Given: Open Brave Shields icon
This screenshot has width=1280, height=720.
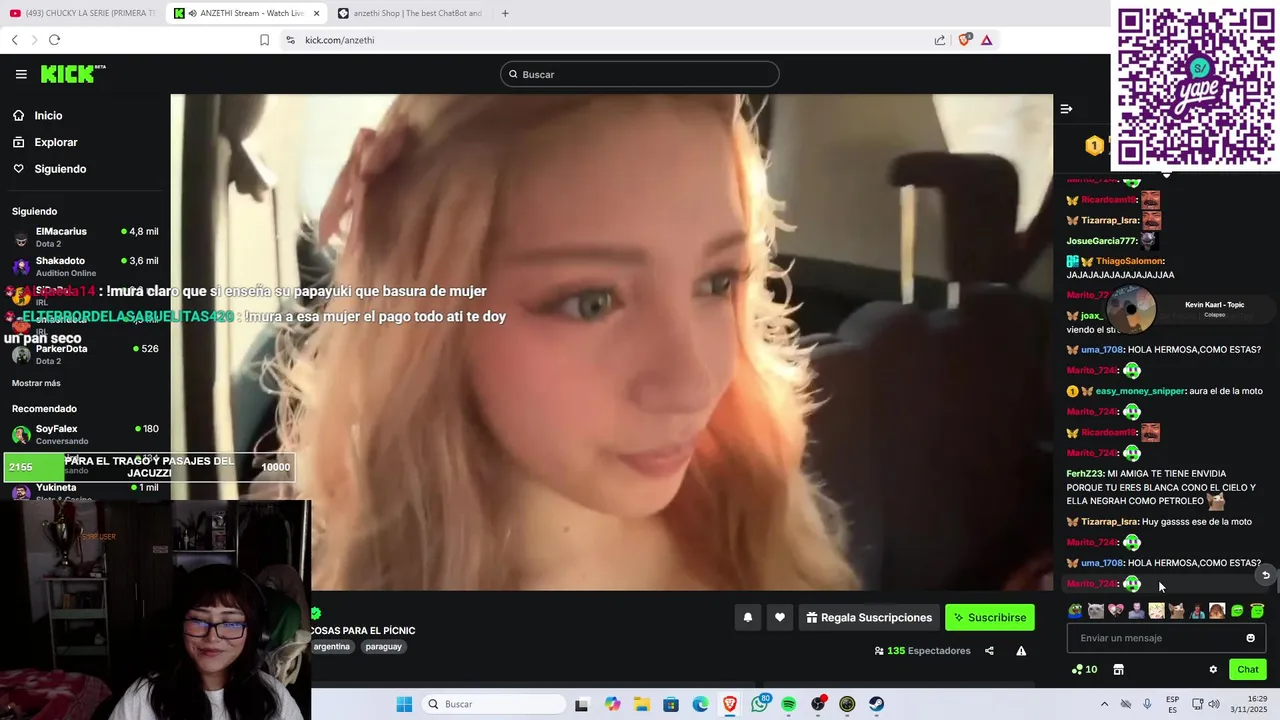Looking at the screenshot, I should coord(964,40).
